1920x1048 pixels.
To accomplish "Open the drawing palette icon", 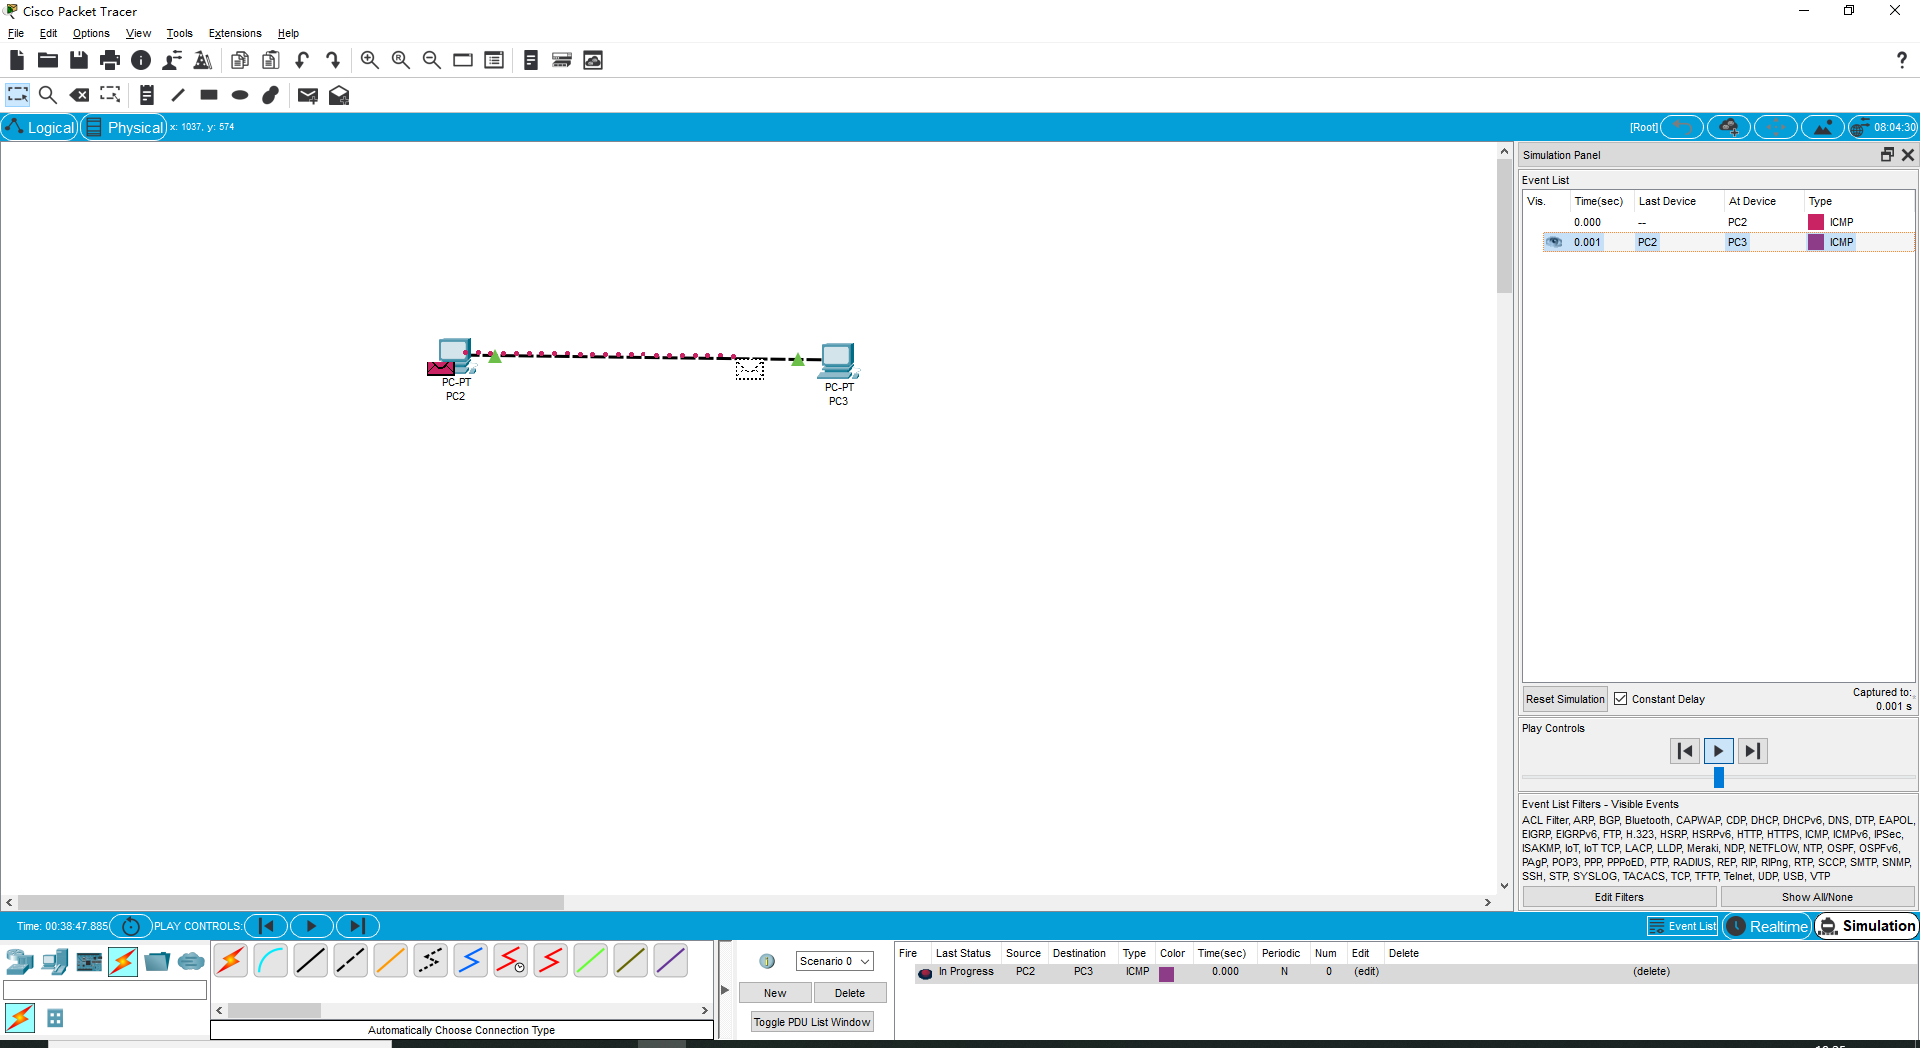I will (463, 60).
